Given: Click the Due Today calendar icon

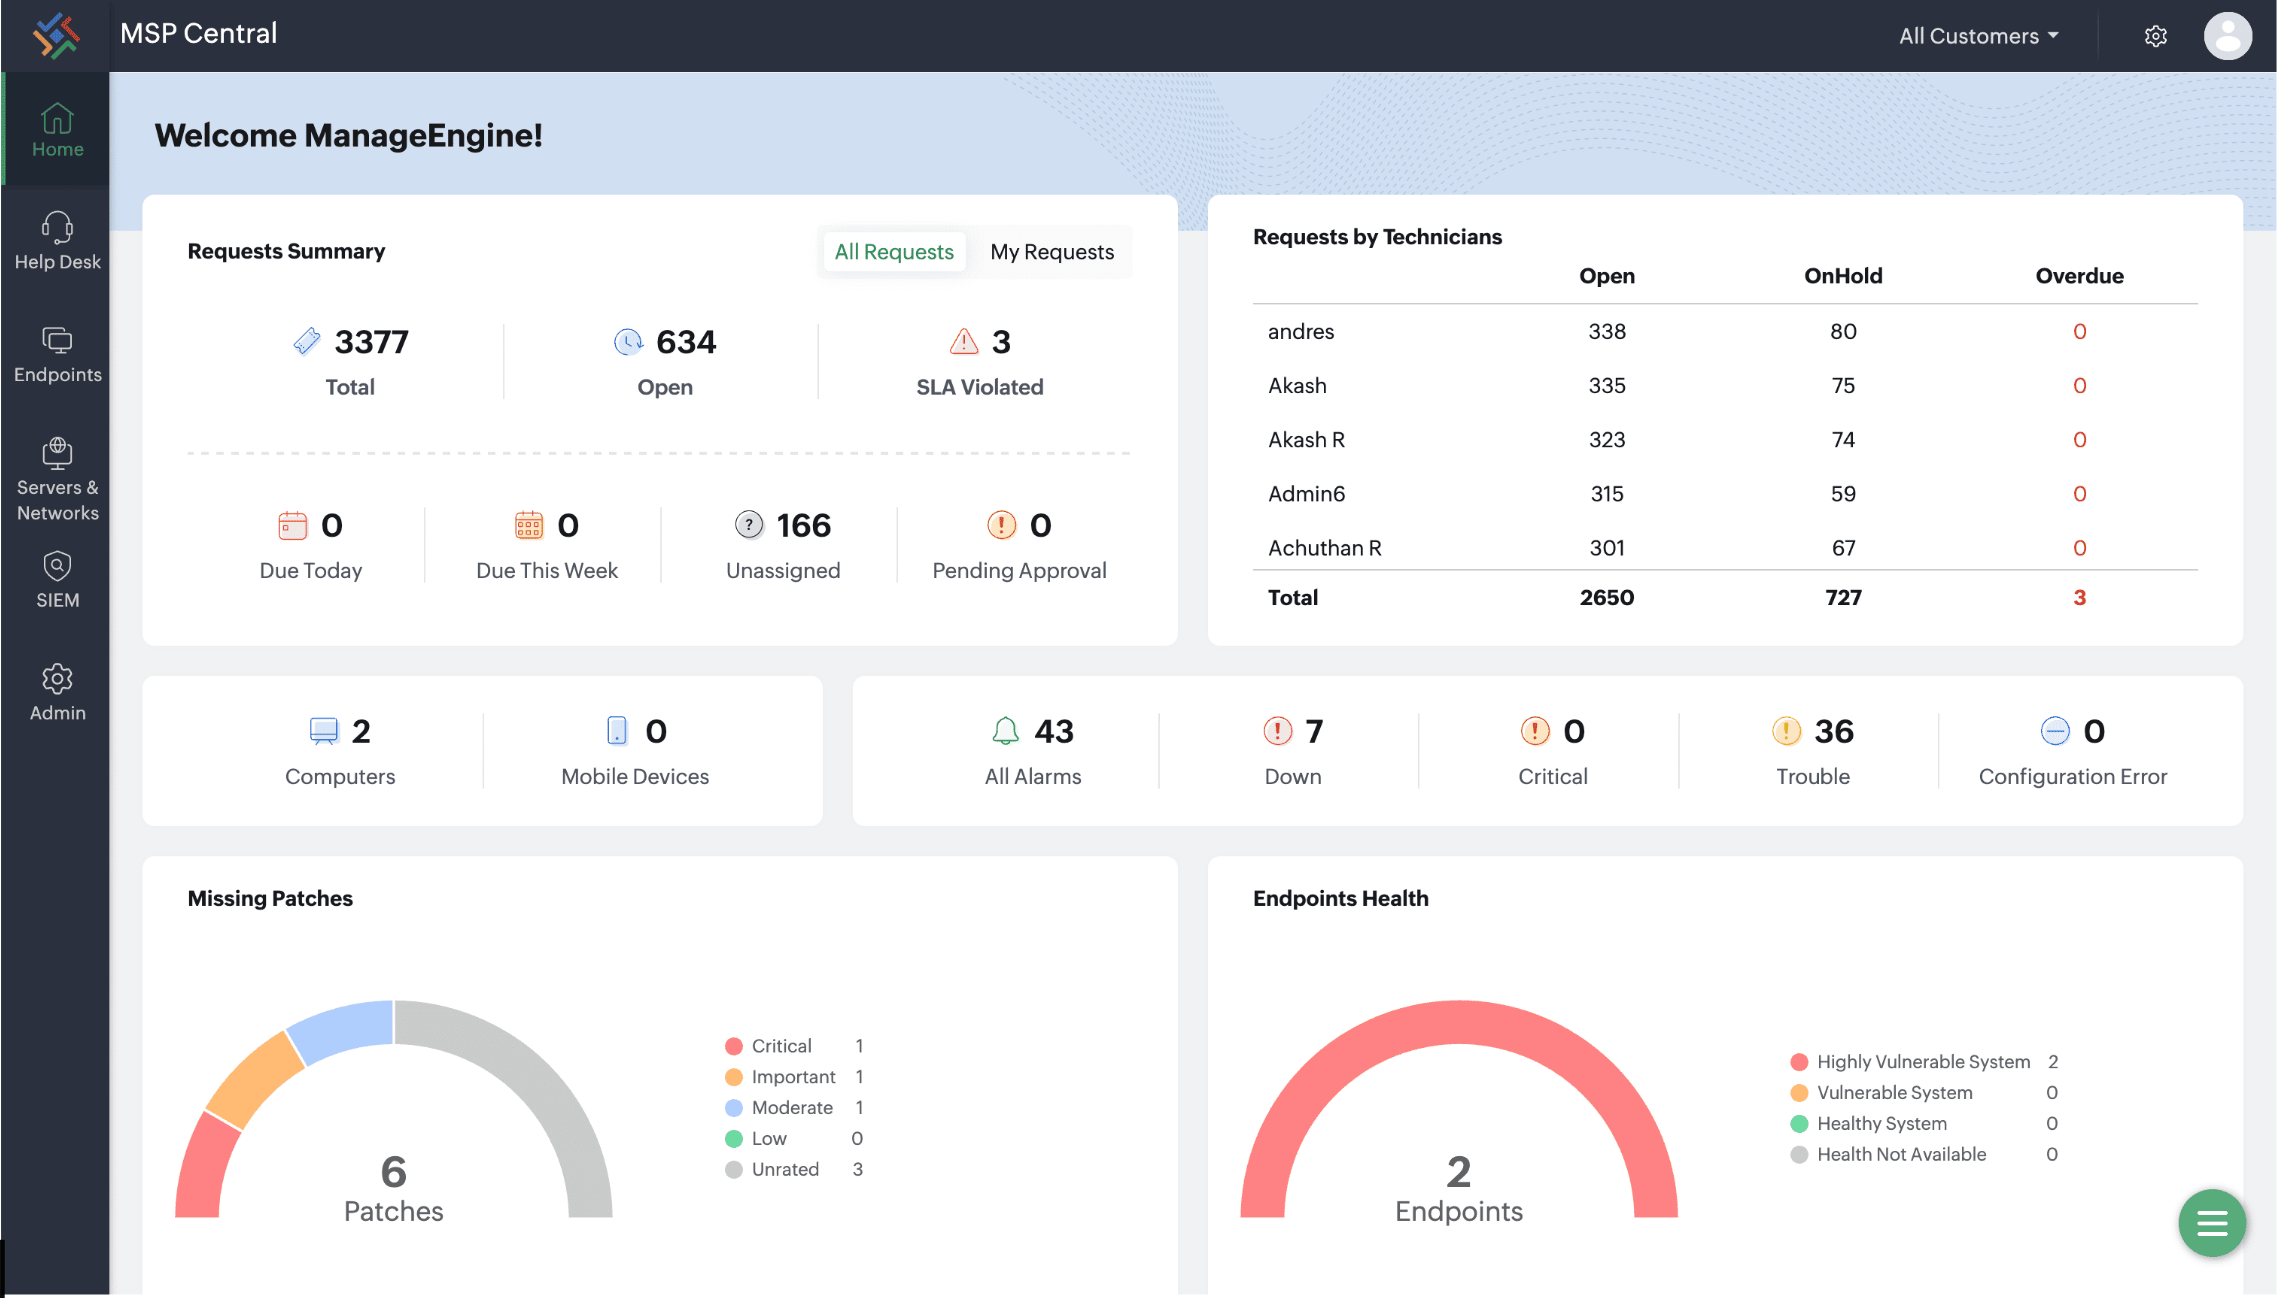Looking at the screenshot, I should [x=293, y=525].
